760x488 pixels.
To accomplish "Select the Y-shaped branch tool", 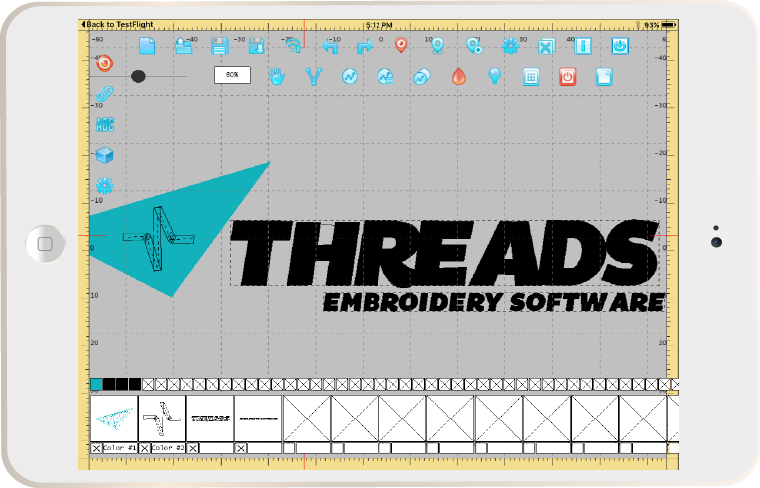I will pos(314,77).
